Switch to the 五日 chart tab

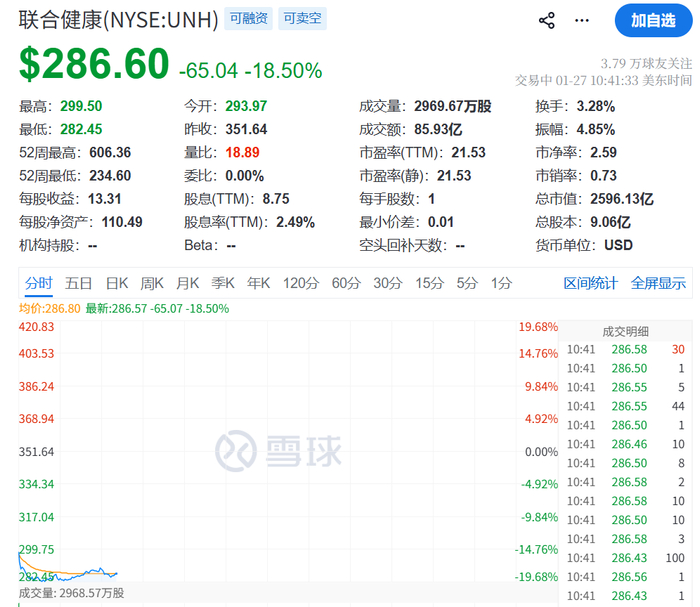[x=79, y=283]
